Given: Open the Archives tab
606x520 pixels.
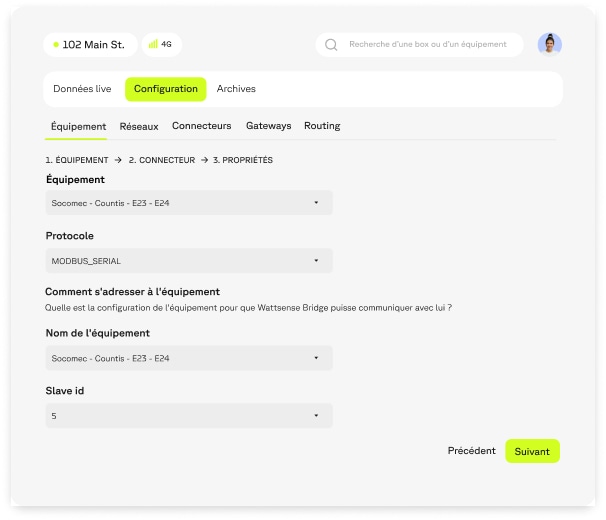Looking at the screenshot, I should coord(236,89).
